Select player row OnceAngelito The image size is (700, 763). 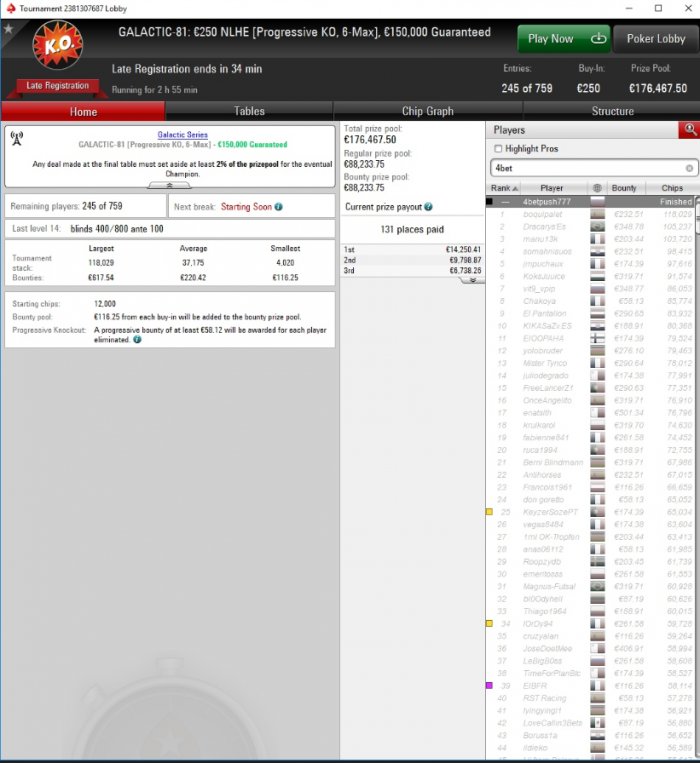(590, 400)
